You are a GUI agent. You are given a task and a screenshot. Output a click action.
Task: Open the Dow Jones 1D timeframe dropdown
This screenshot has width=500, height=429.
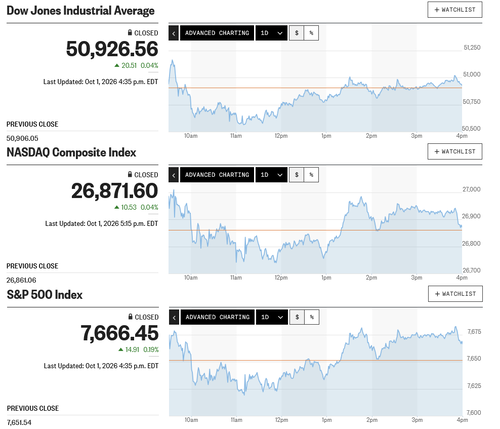pyautogui.click(x=271, y=33)
